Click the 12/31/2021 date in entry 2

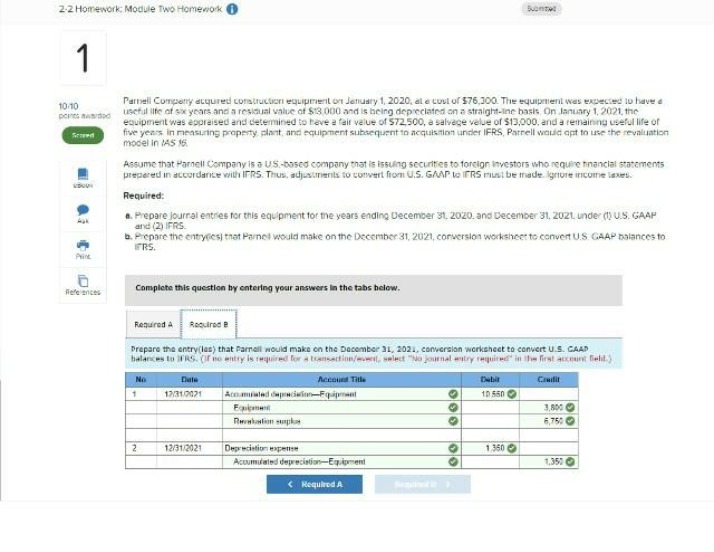coord(183,448)
